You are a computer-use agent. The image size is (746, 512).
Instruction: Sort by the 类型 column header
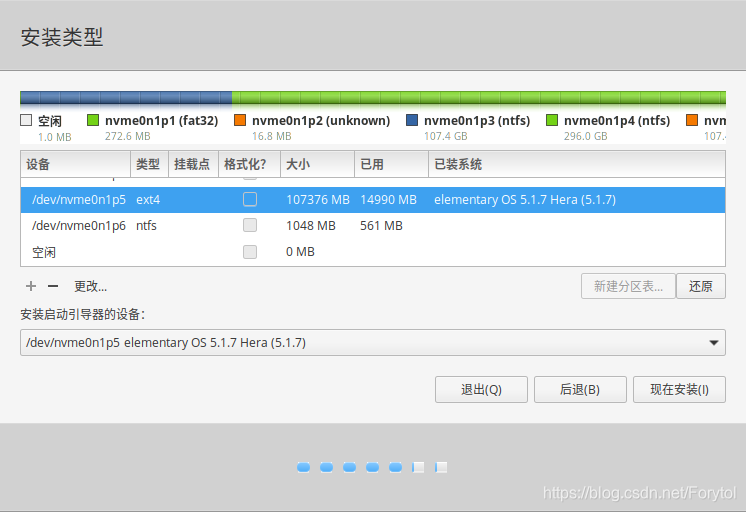point(149,164)
